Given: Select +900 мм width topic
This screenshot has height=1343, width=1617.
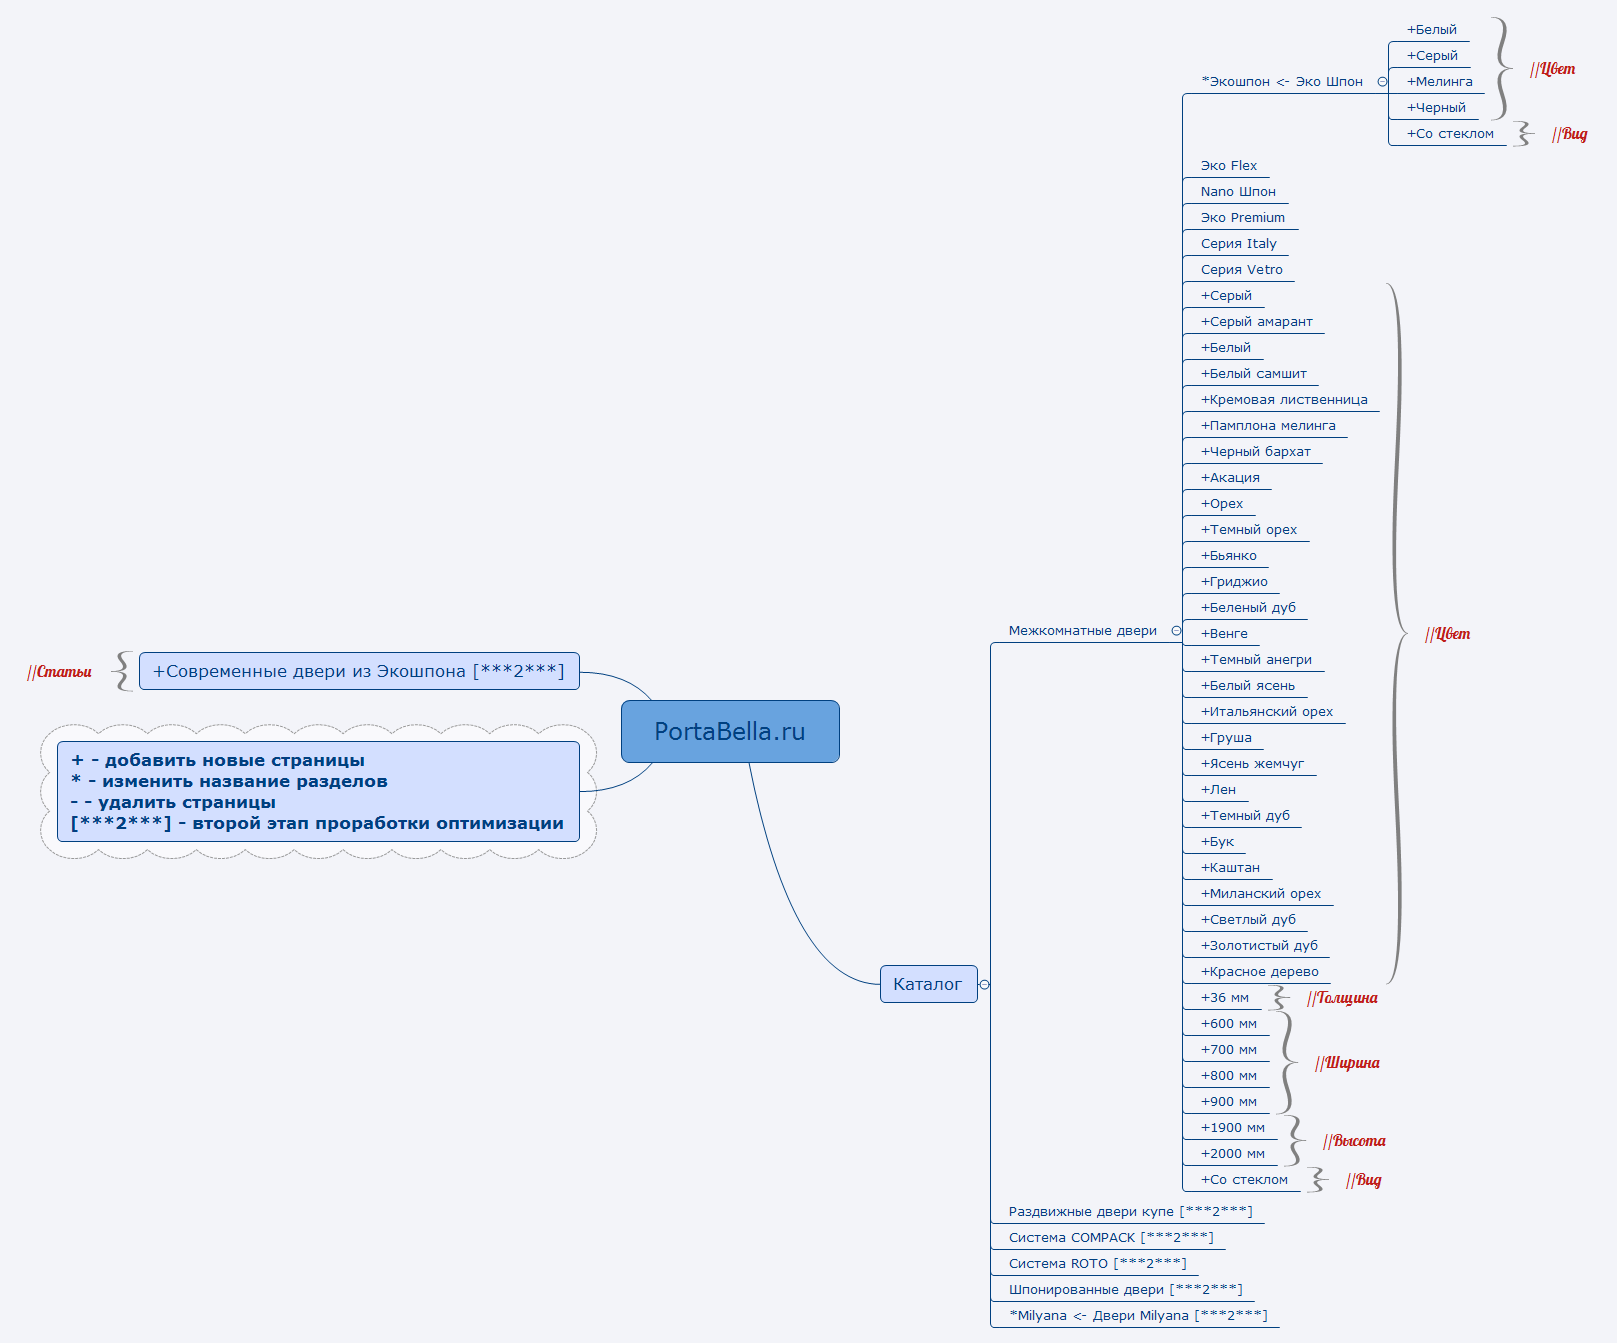Looking at the screenshot, I should [x=1229, y=1102].
